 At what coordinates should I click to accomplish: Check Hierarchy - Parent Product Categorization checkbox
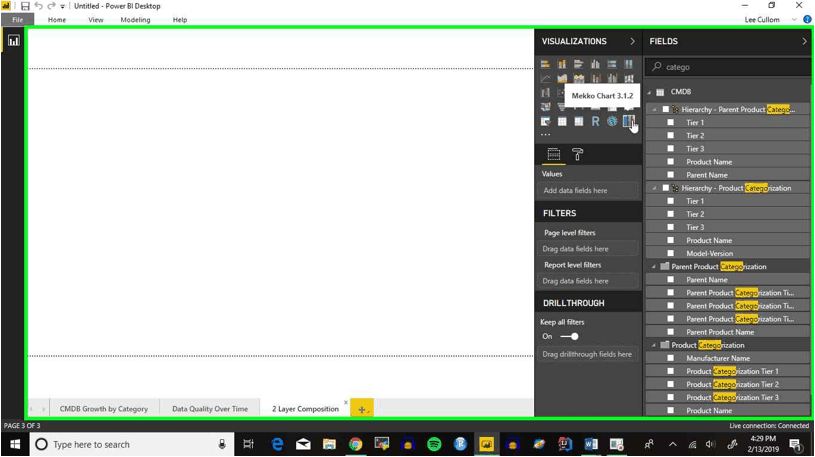tap(665, 109)
